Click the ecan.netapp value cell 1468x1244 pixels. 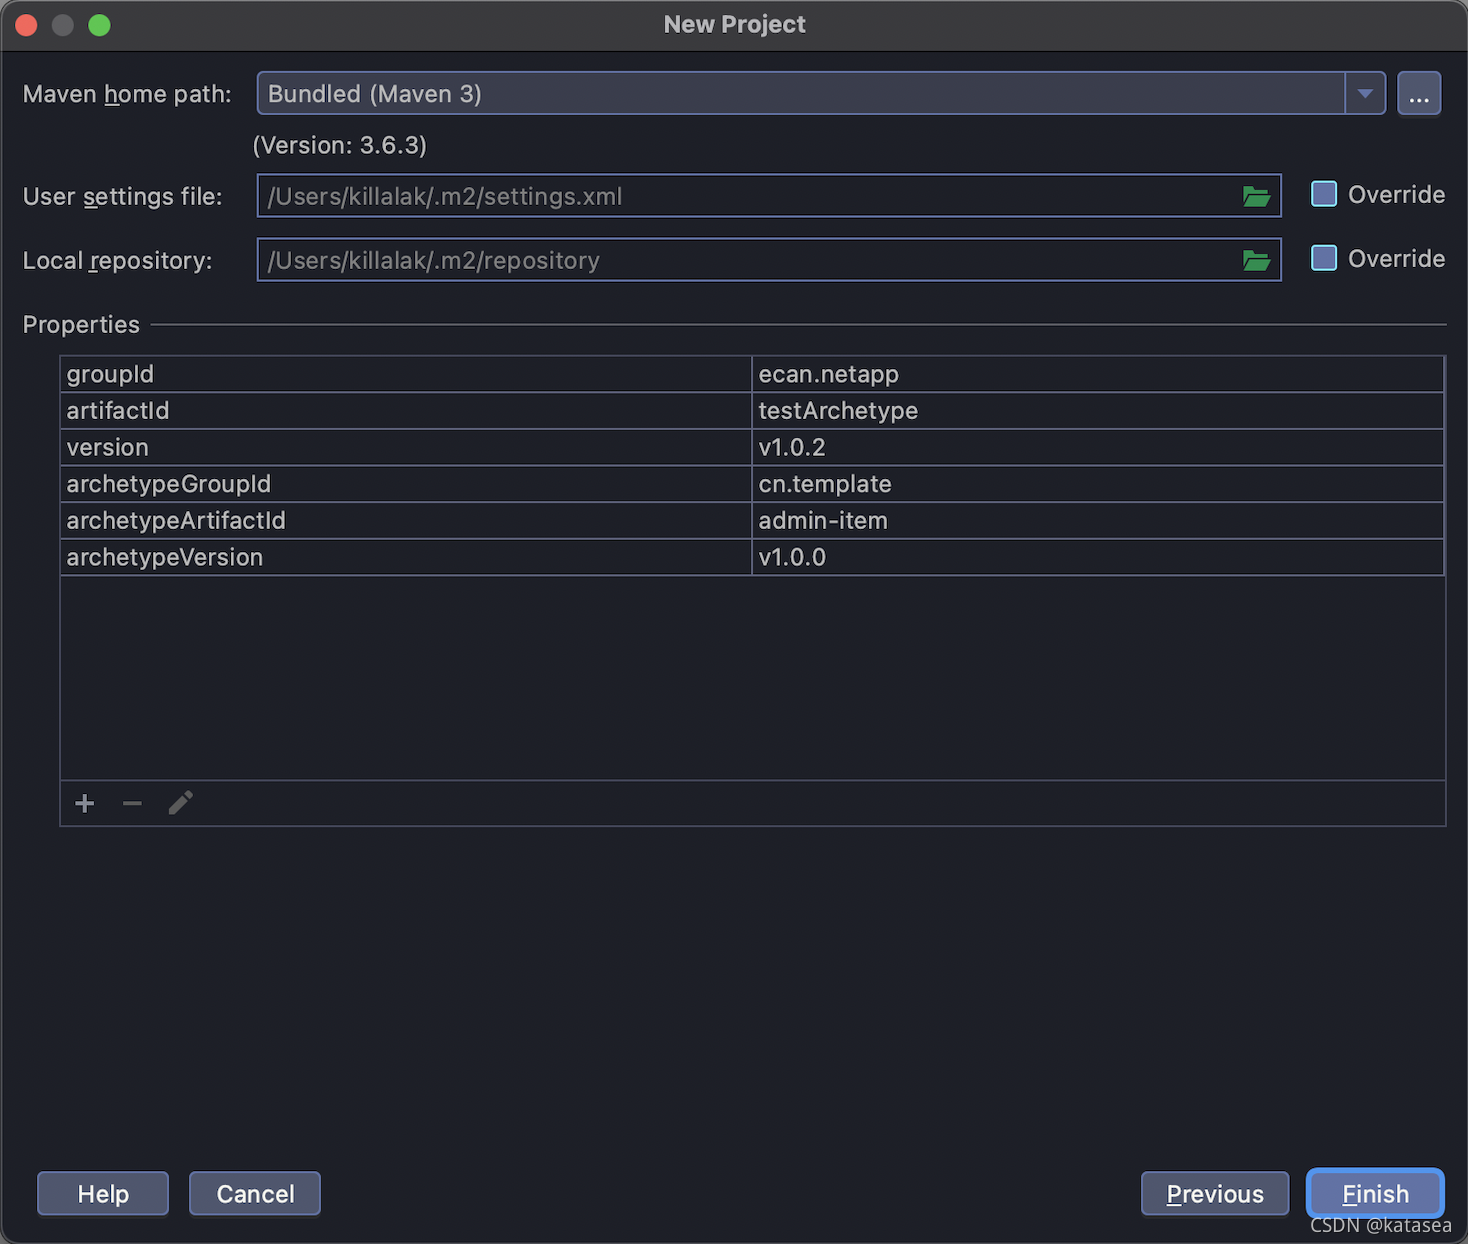(1098, 374)
